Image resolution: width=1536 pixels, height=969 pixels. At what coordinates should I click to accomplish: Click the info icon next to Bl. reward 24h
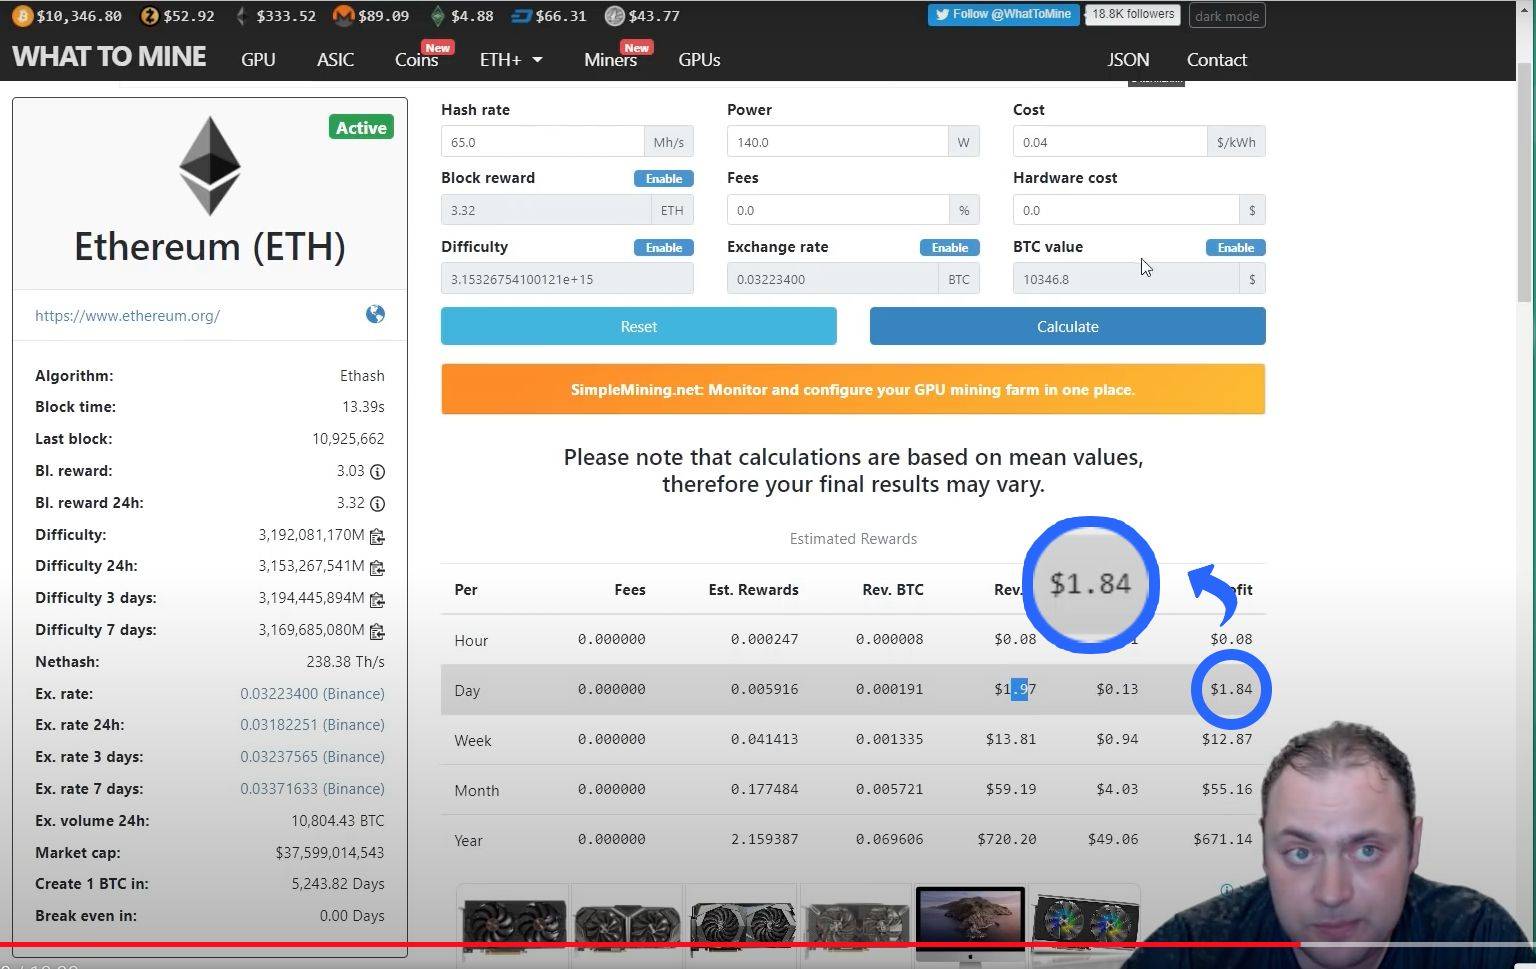pos(377,503)
